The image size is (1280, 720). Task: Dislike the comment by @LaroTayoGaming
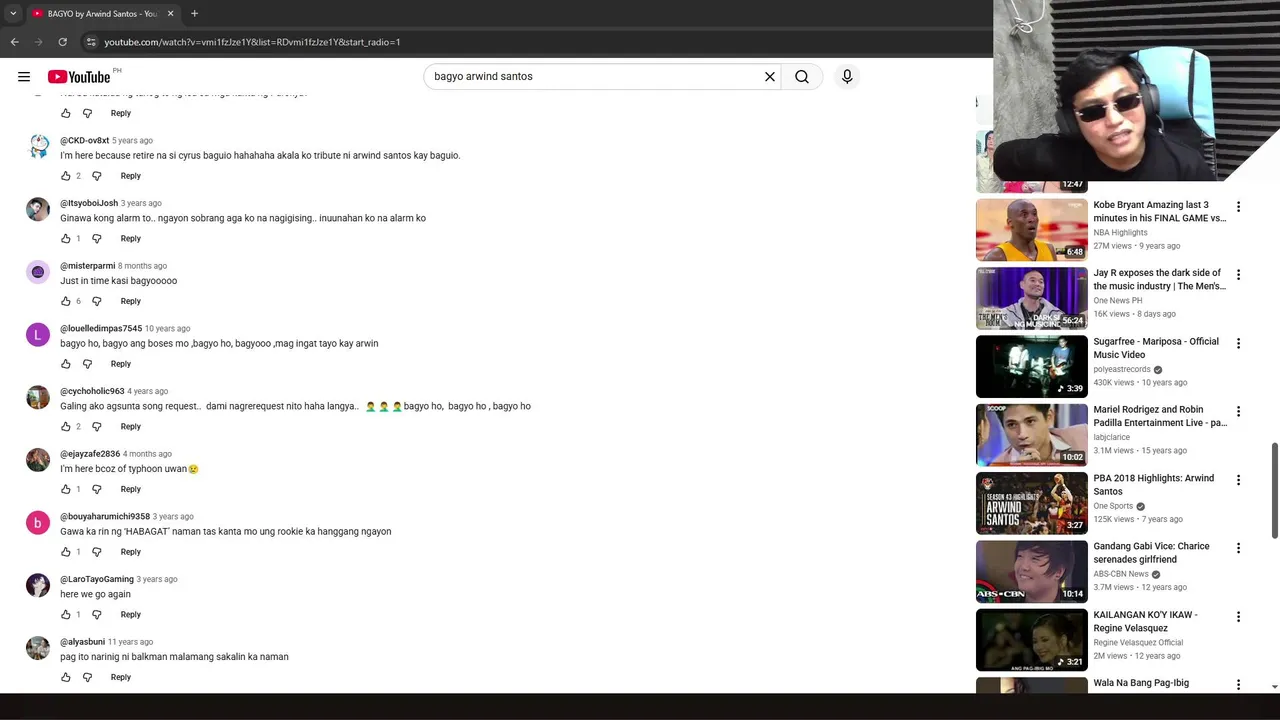coord(97,615)
